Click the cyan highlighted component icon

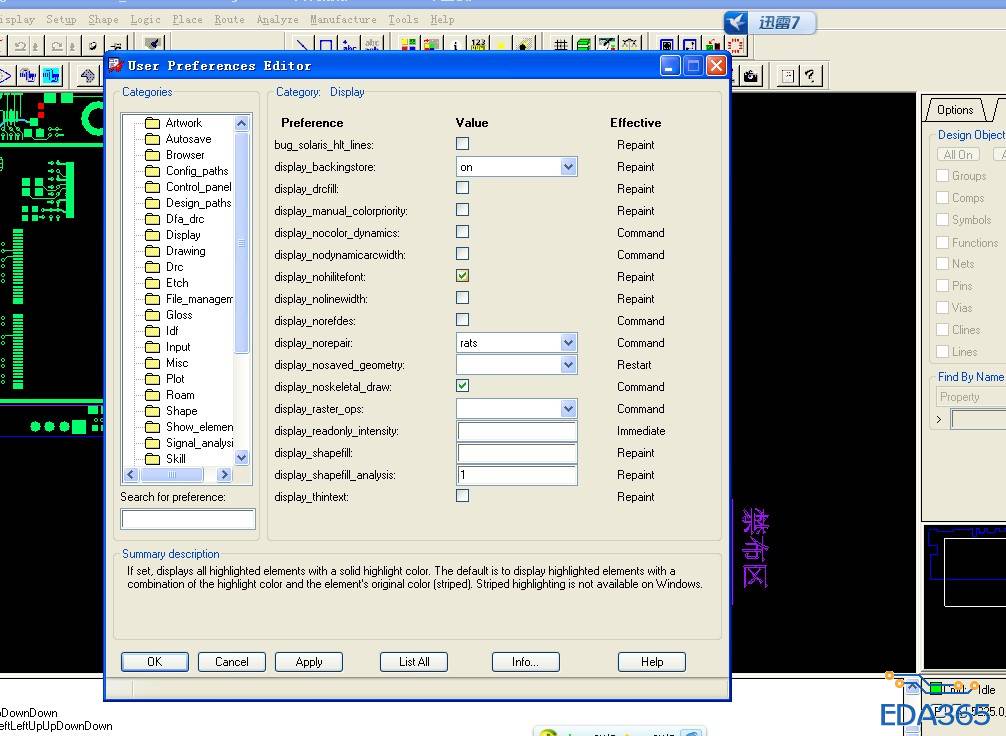coord(51,76)
